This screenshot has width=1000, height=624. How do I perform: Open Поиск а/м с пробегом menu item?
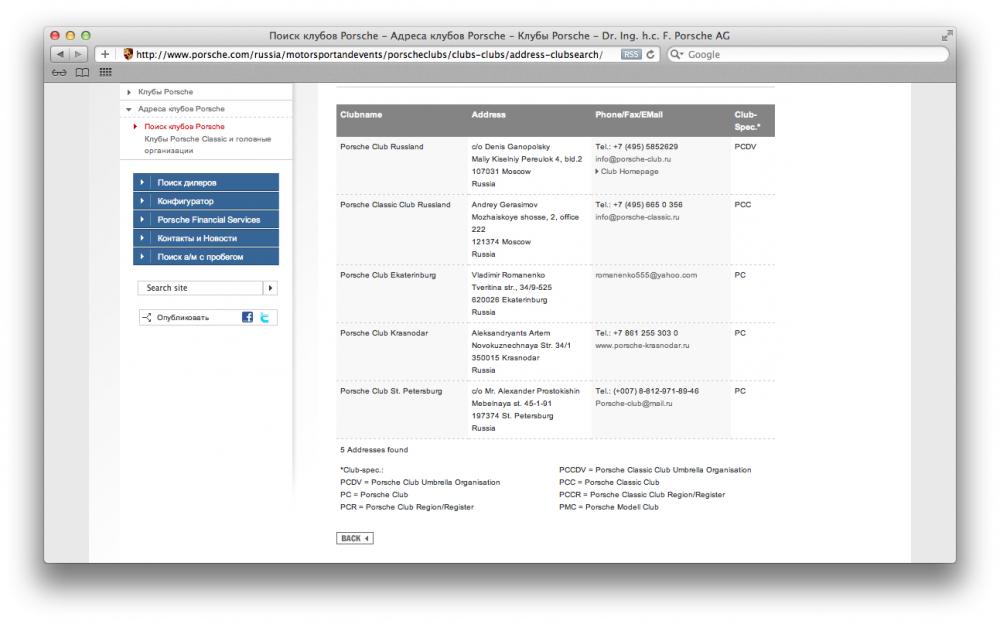click(206, 256)
